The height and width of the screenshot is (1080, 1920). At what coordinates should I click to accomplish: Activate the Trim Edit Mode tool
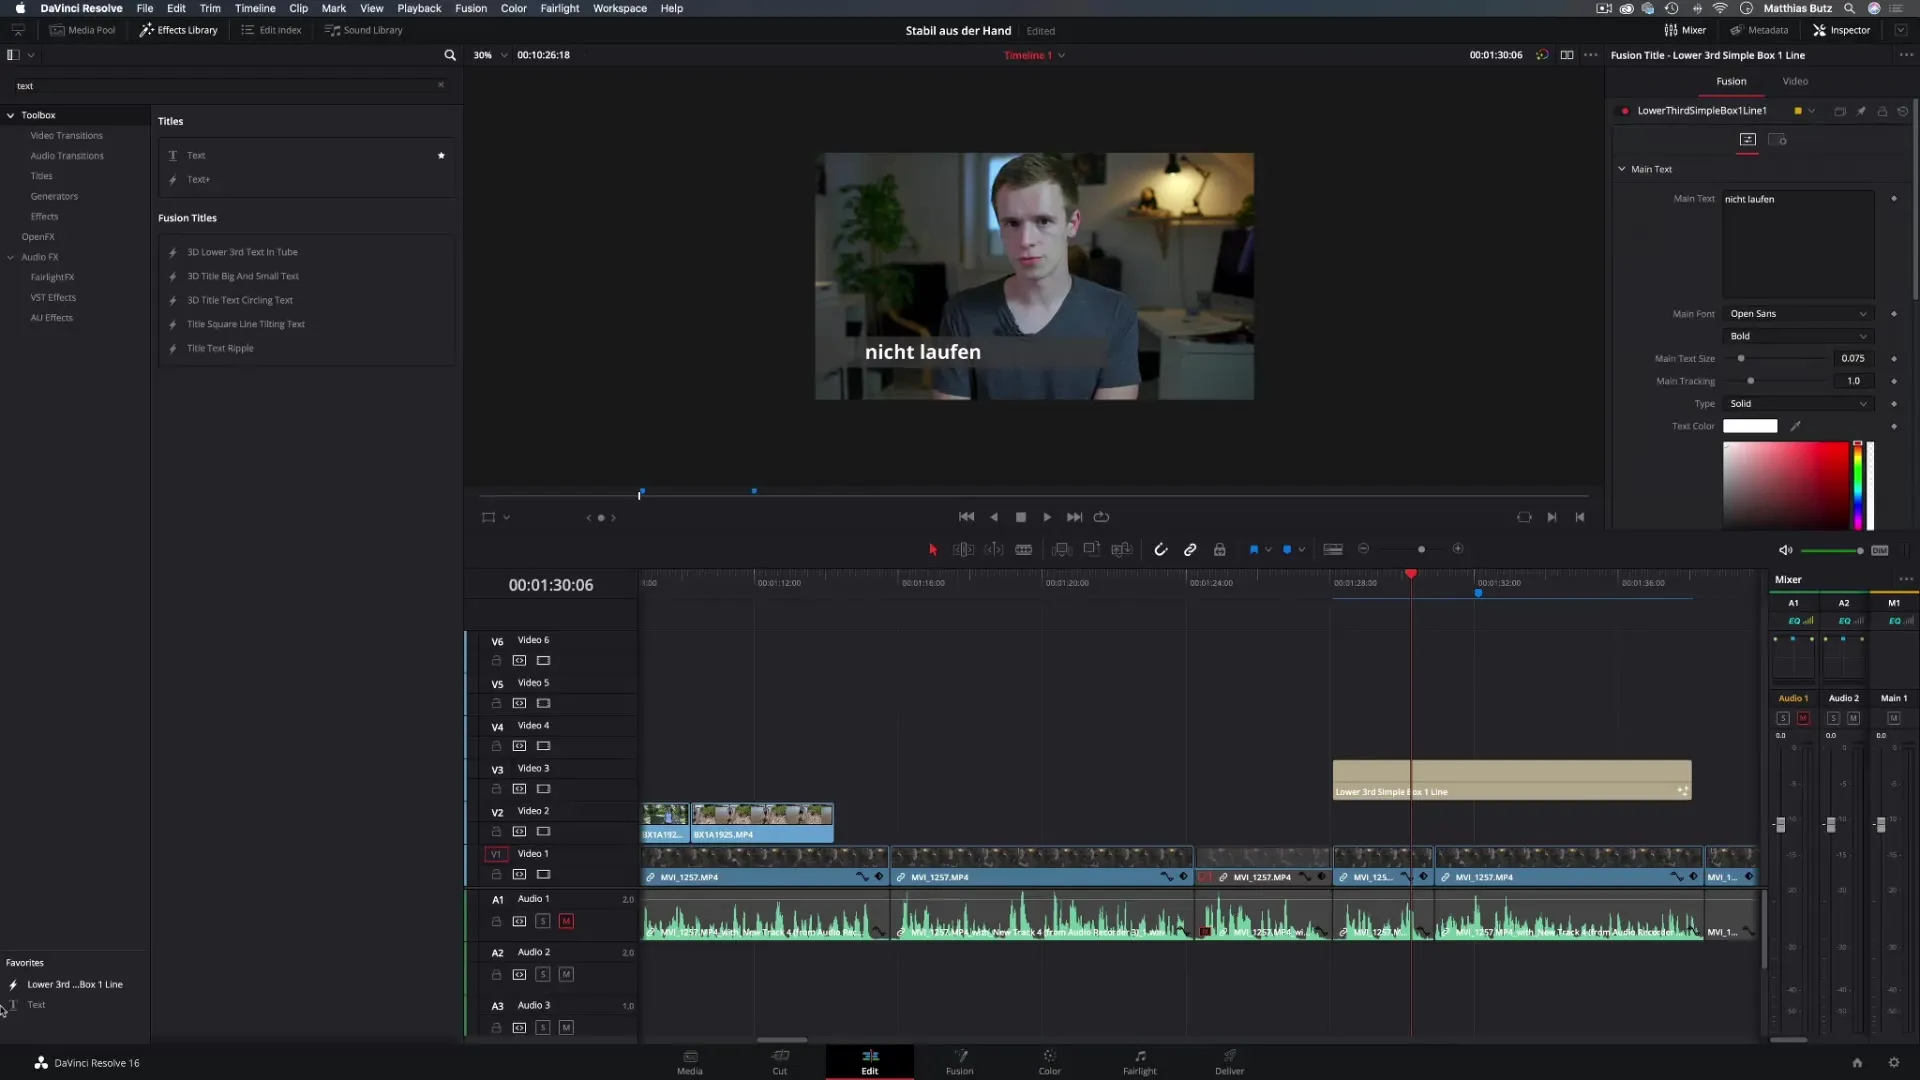click(963, 549)
